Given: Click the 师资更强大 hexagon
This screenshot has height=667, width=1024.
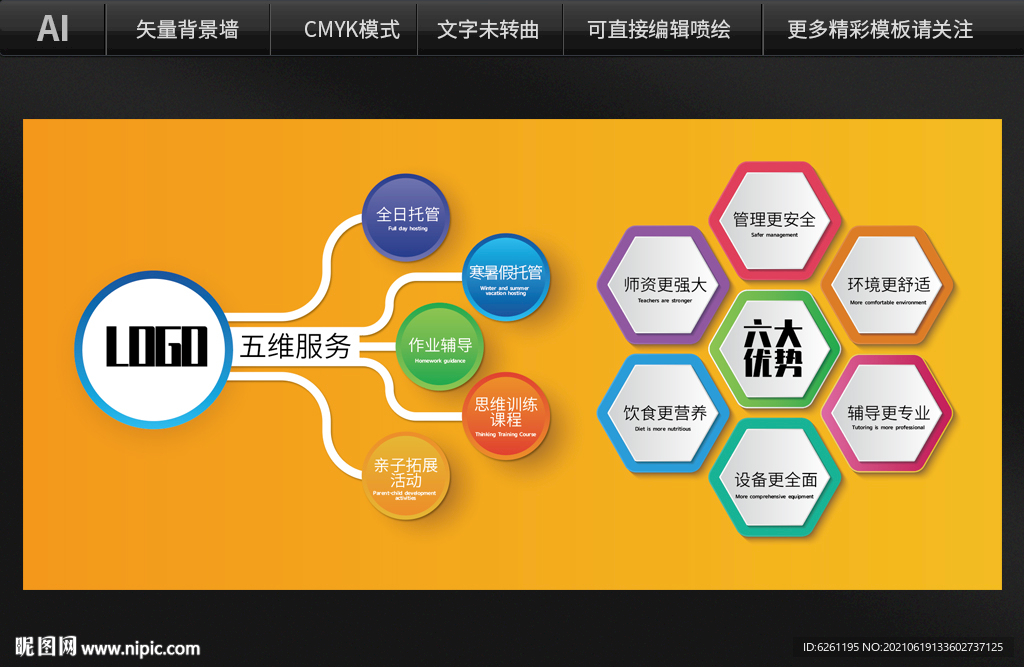Looking at the screenshot, I should [x=664, y=285].
